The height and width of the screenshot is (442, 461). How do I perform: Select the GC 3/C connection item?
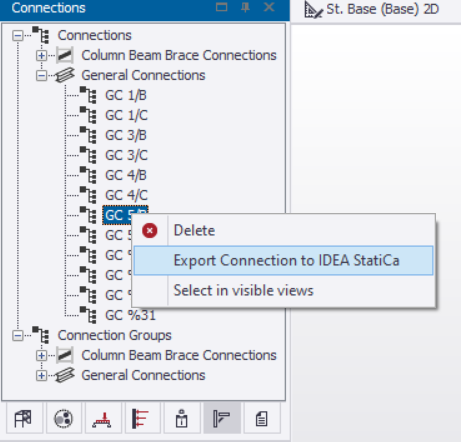[x=126, y=155]
